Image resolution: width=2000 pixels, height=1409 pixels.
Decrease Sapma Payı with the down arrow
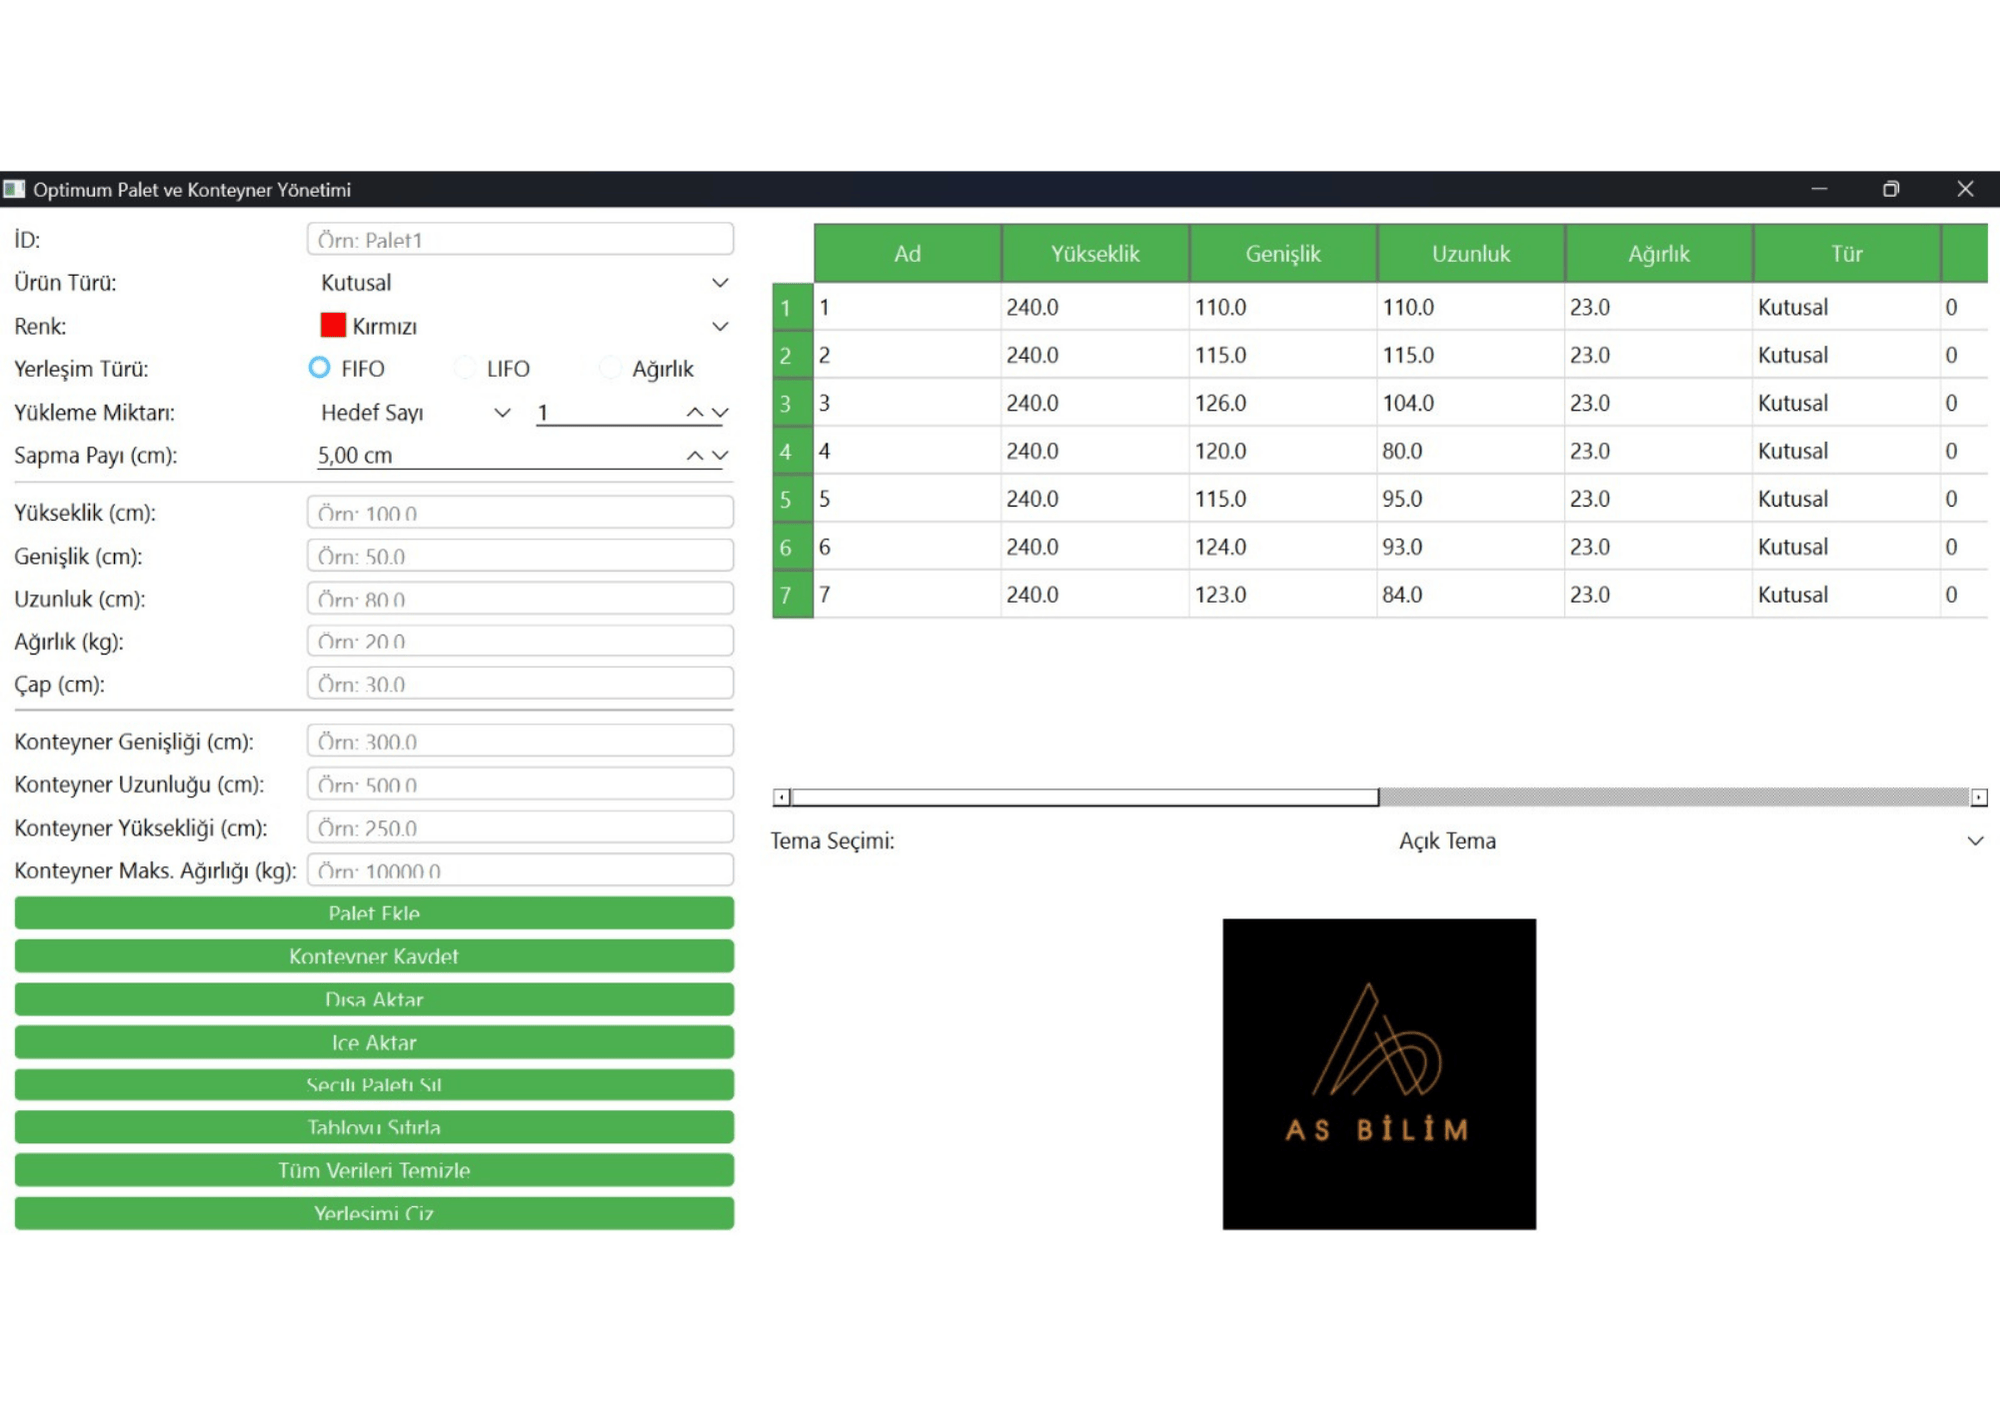pos(720,455)
